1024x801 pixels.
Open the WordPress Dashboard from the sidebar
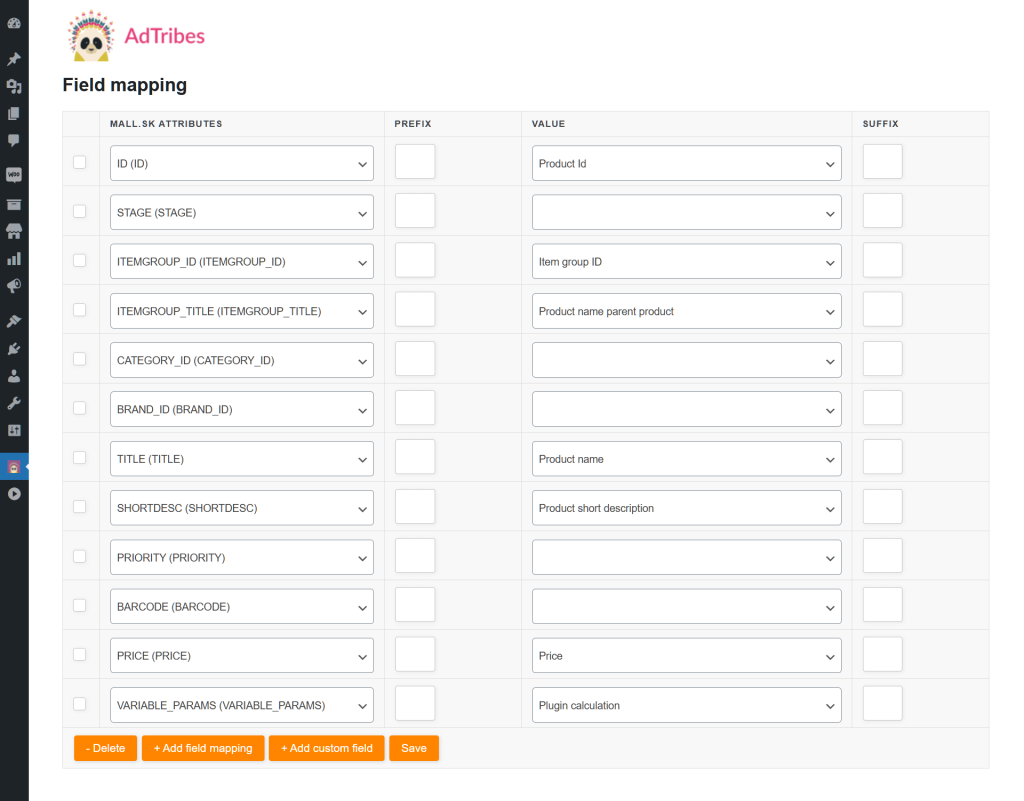[x=14, y=22]
